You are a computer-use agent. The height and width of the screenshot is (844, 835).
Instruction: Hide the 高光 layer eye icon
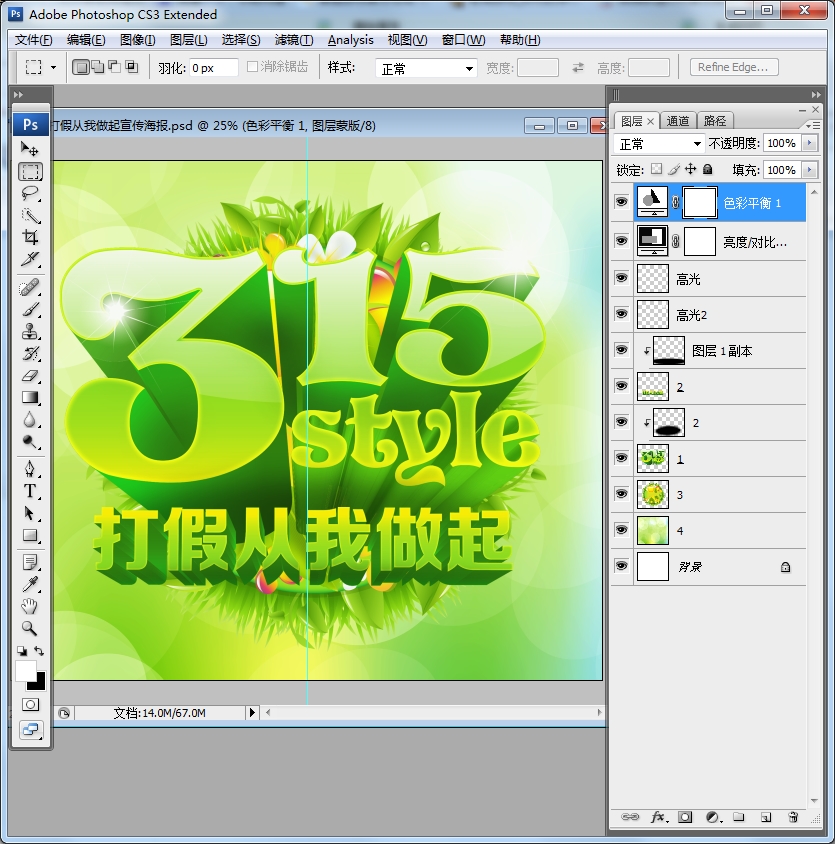point(621,279)
